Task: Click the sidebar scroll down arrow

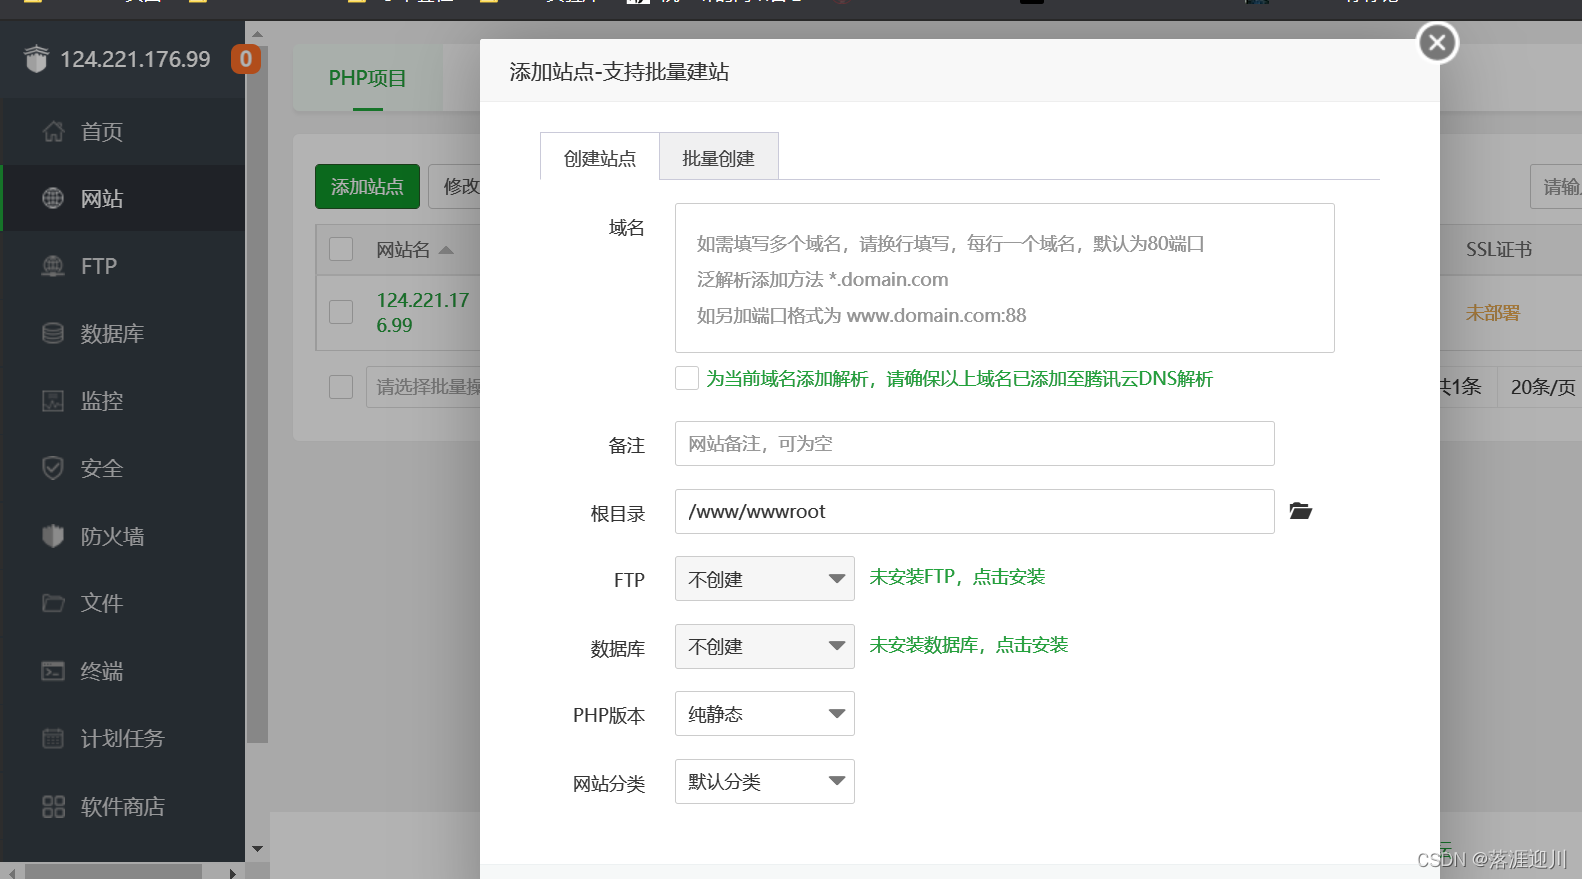Action: tap(257, 849)
